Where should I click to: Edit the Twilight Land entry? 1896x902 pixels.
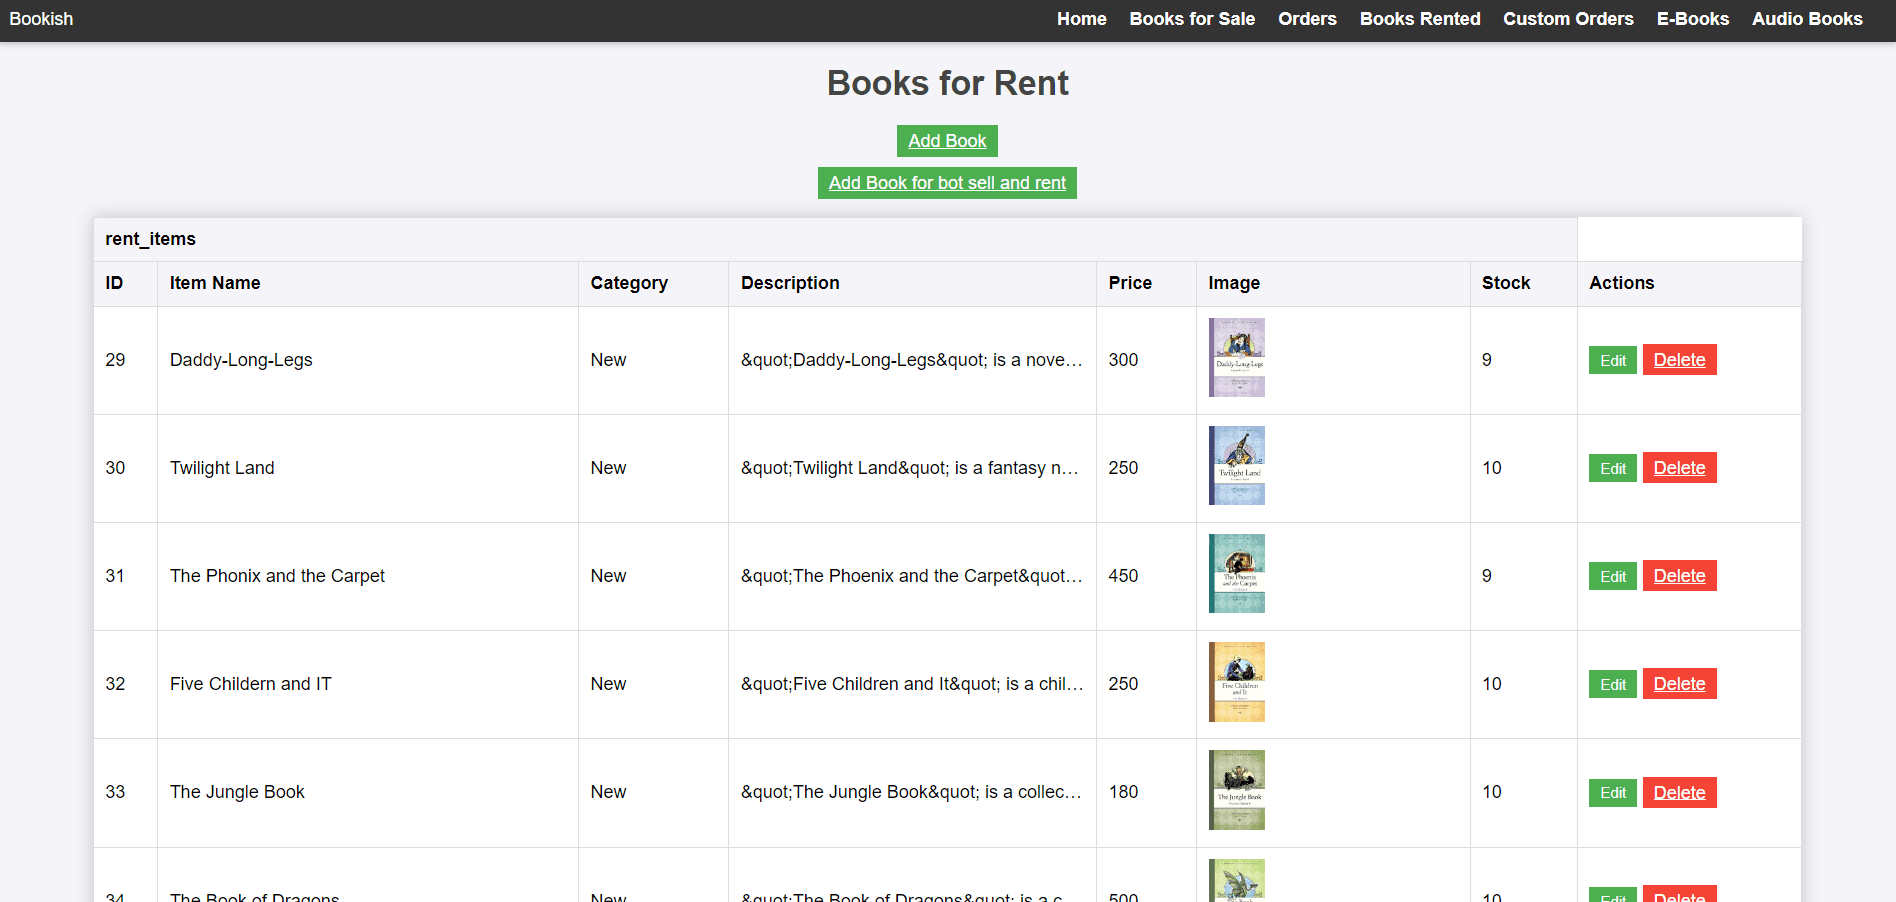click(x=1612, y=468)
